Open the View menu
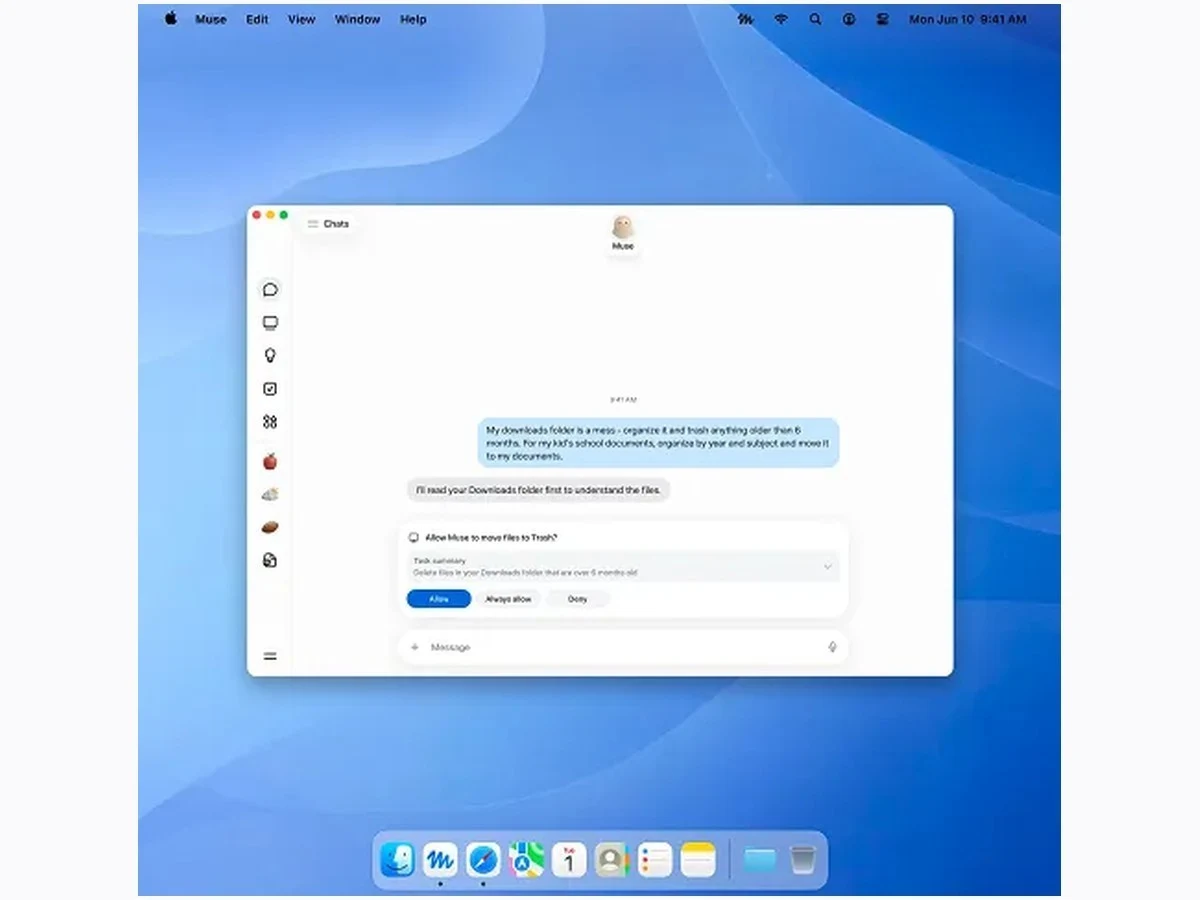Viewport: 1200px width, 900px height. (301, 19)
